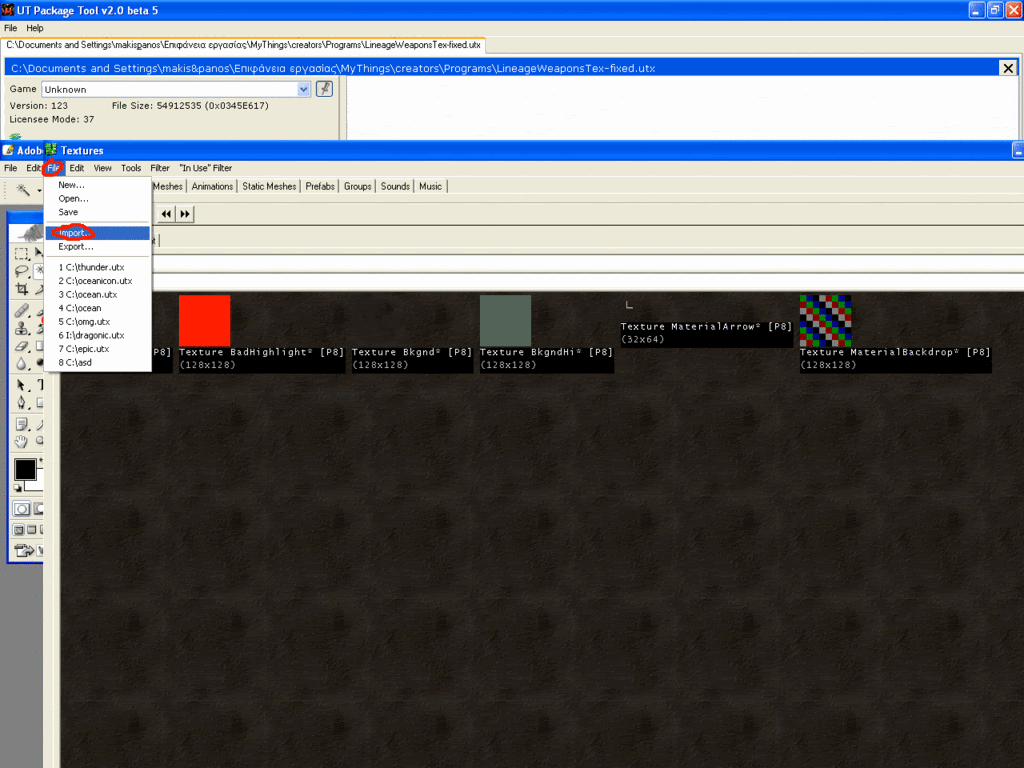Screen dimensions: 1024x768
Task: Select the red BadHighlight texture thumbnail
Action: tap(204, 320)
